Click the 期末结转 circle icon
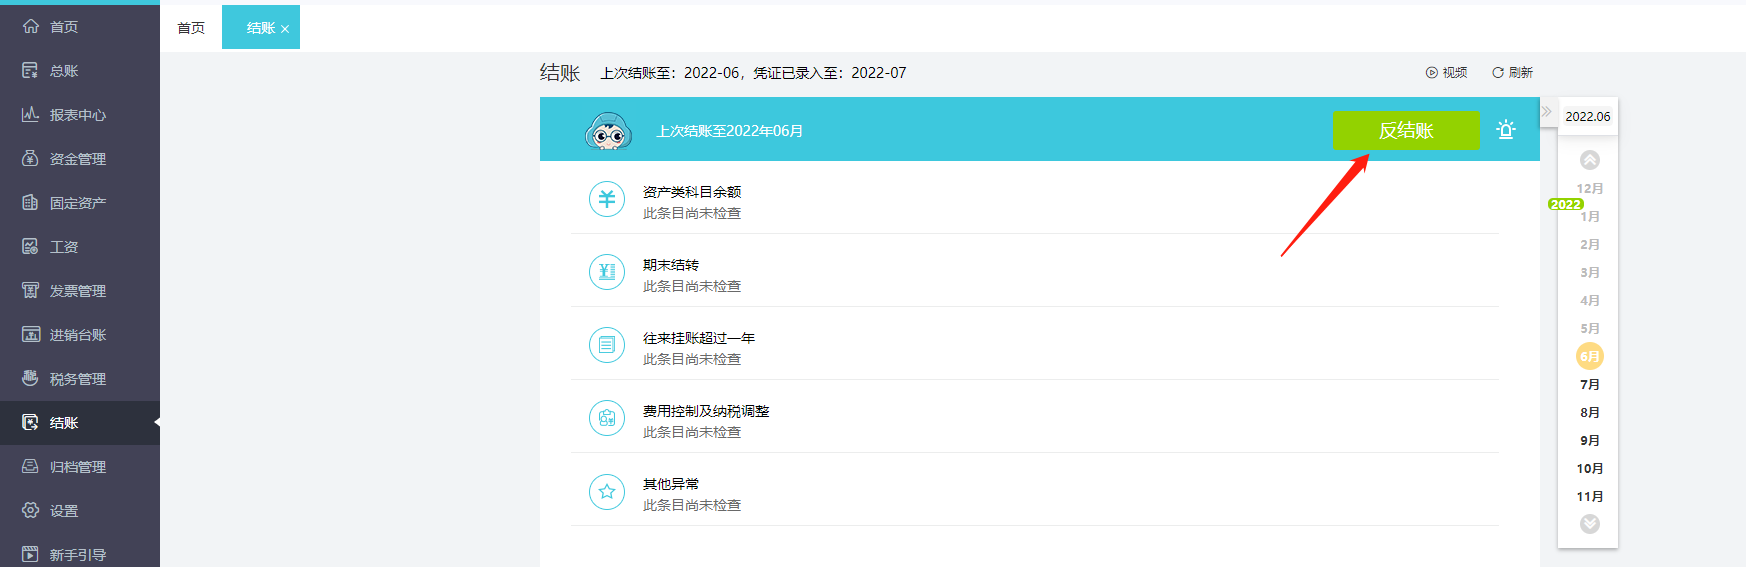 [x=607, y=272]
